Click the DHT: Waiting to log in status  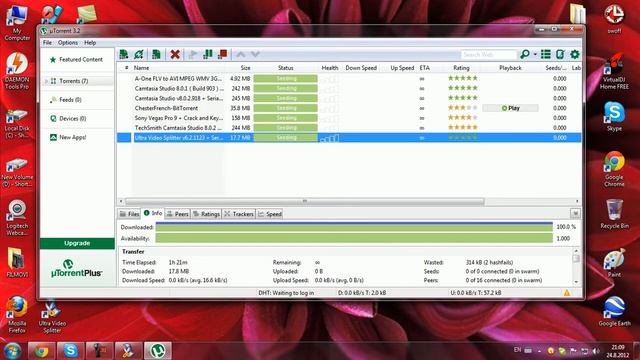286,293
